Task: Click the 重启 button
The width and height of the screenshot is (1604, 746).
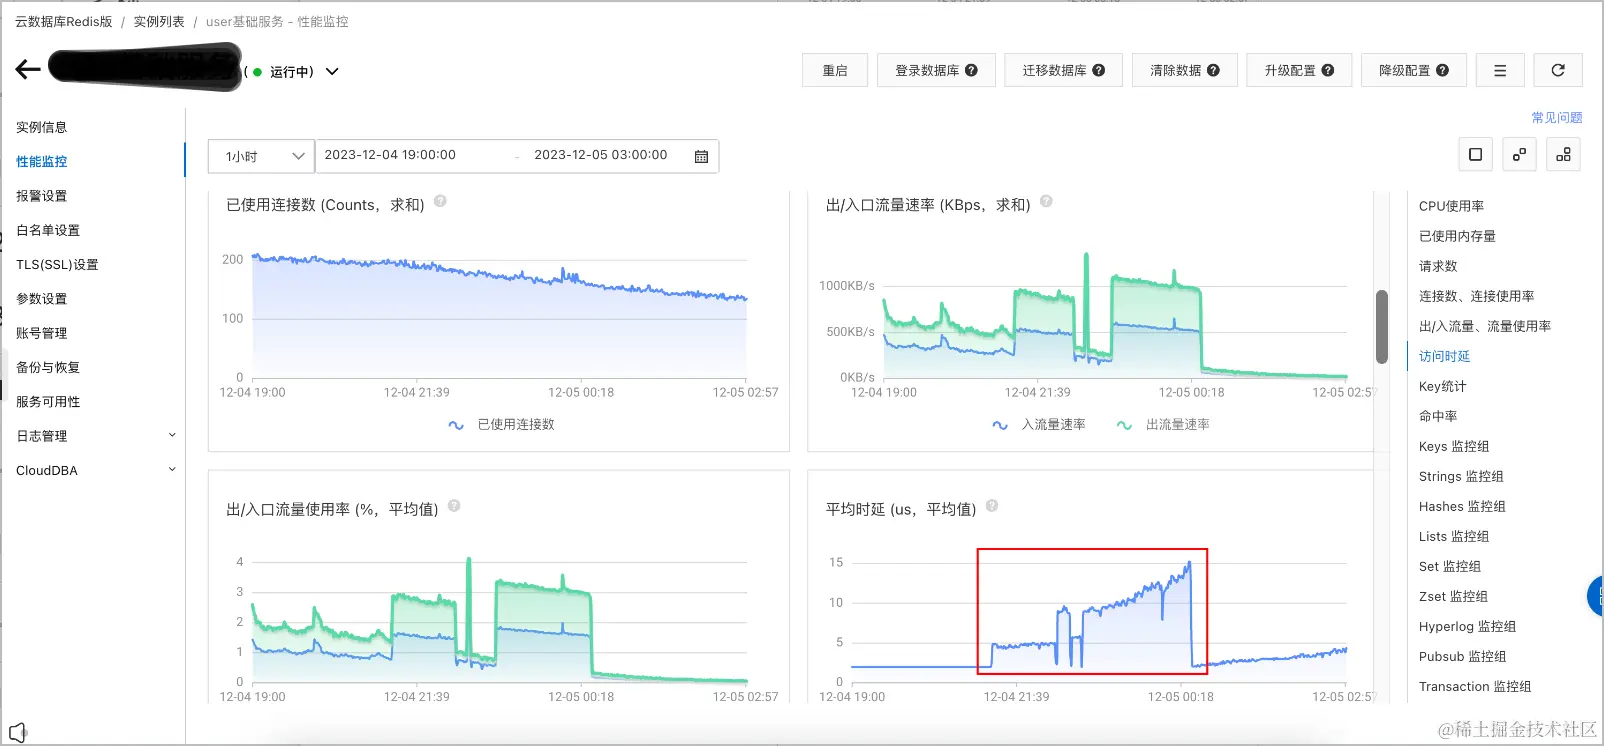Action: pyautogui.click(x=835, y=70)
